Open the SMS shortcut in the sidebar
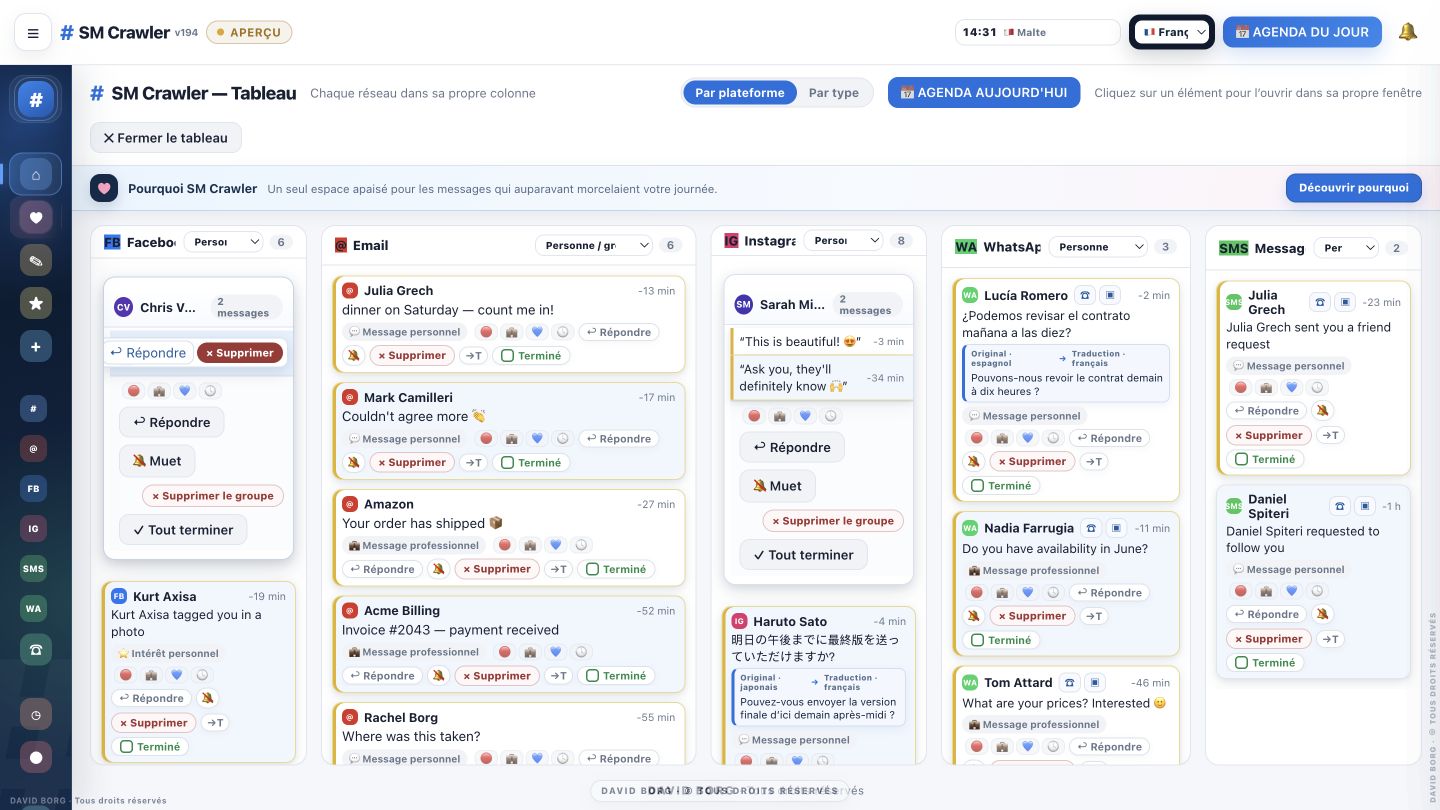 click(33, 569)
